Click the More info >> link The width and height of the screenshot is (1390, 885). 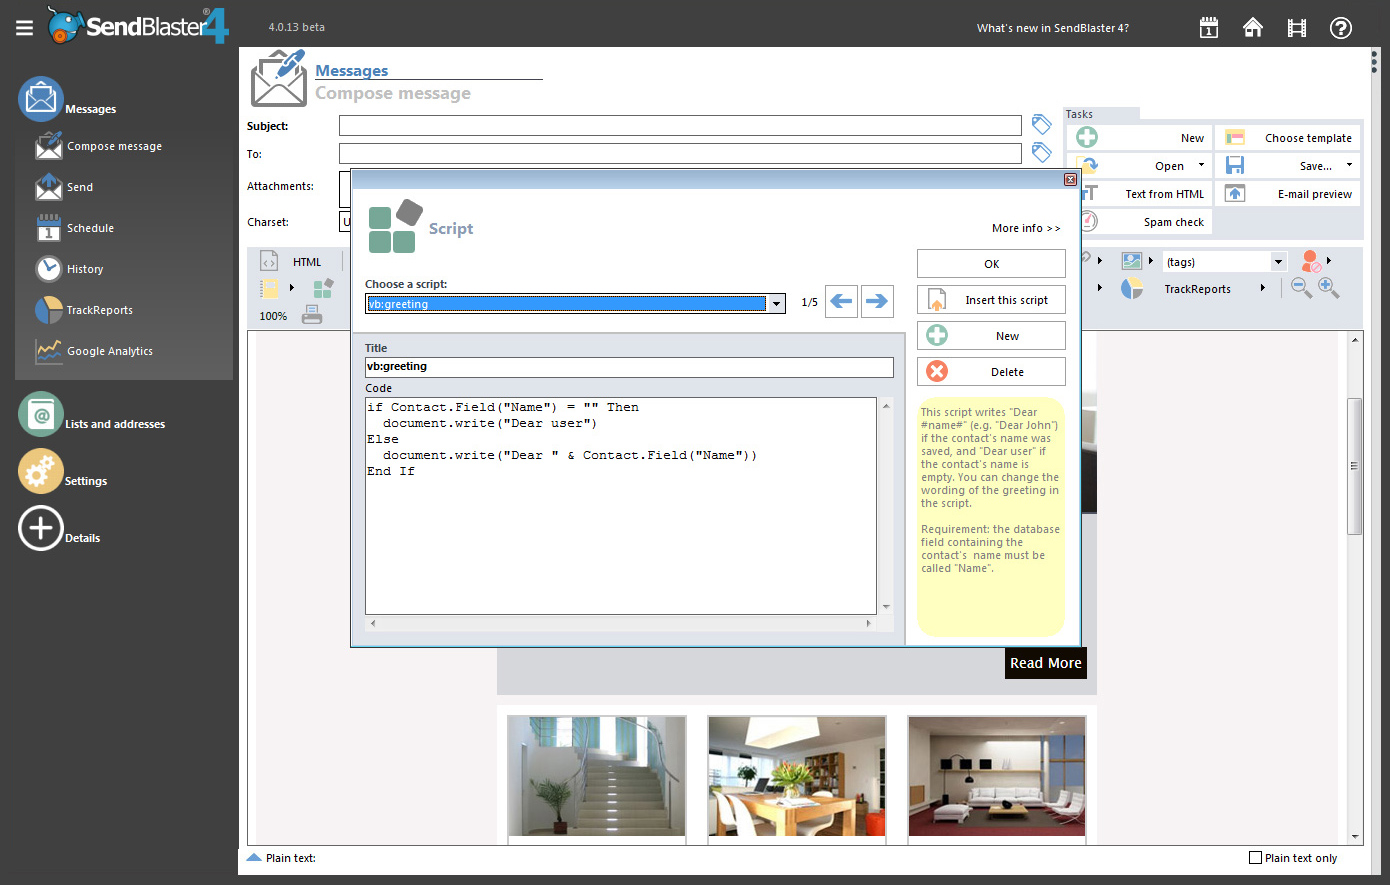(1026, 228)
